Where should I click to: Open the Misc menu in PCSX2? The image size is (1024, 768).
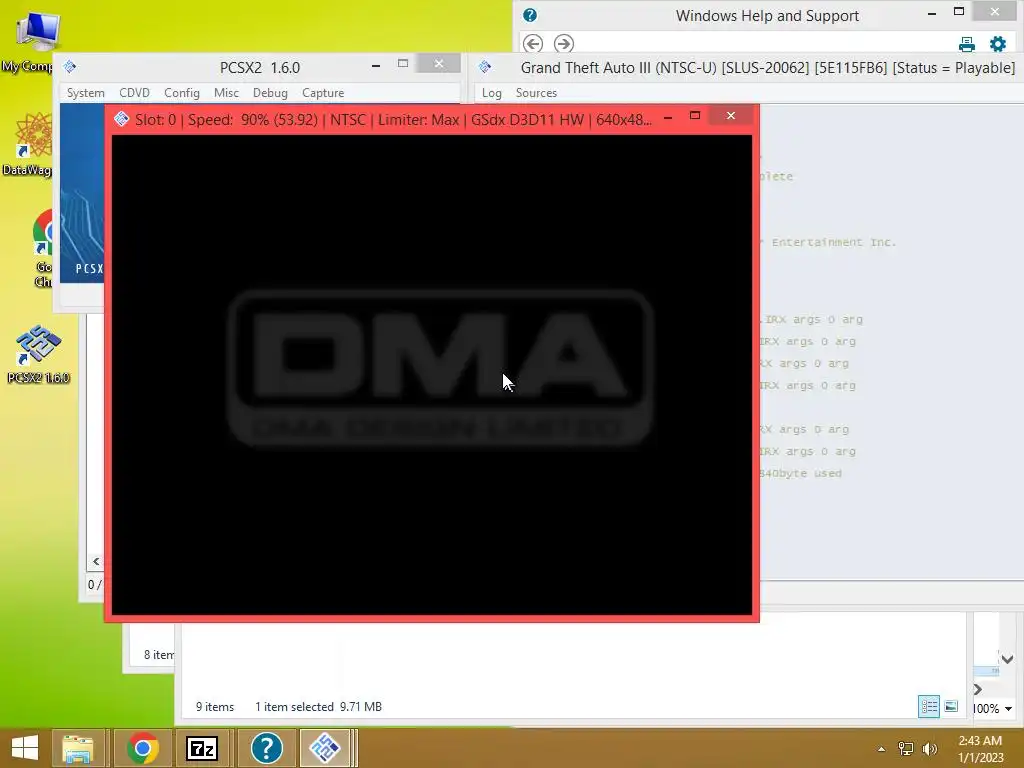pos(226,93)
